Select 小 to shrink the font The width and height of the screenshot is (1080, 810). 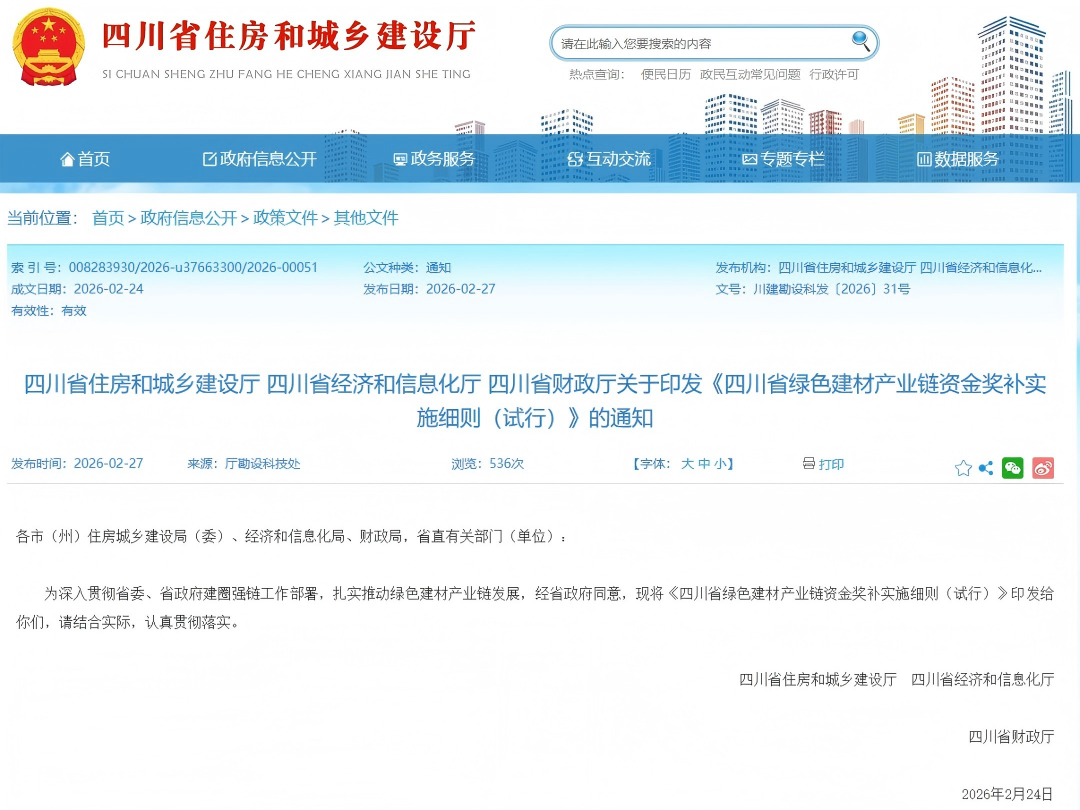pyautogui.click(x=719, y=464)
